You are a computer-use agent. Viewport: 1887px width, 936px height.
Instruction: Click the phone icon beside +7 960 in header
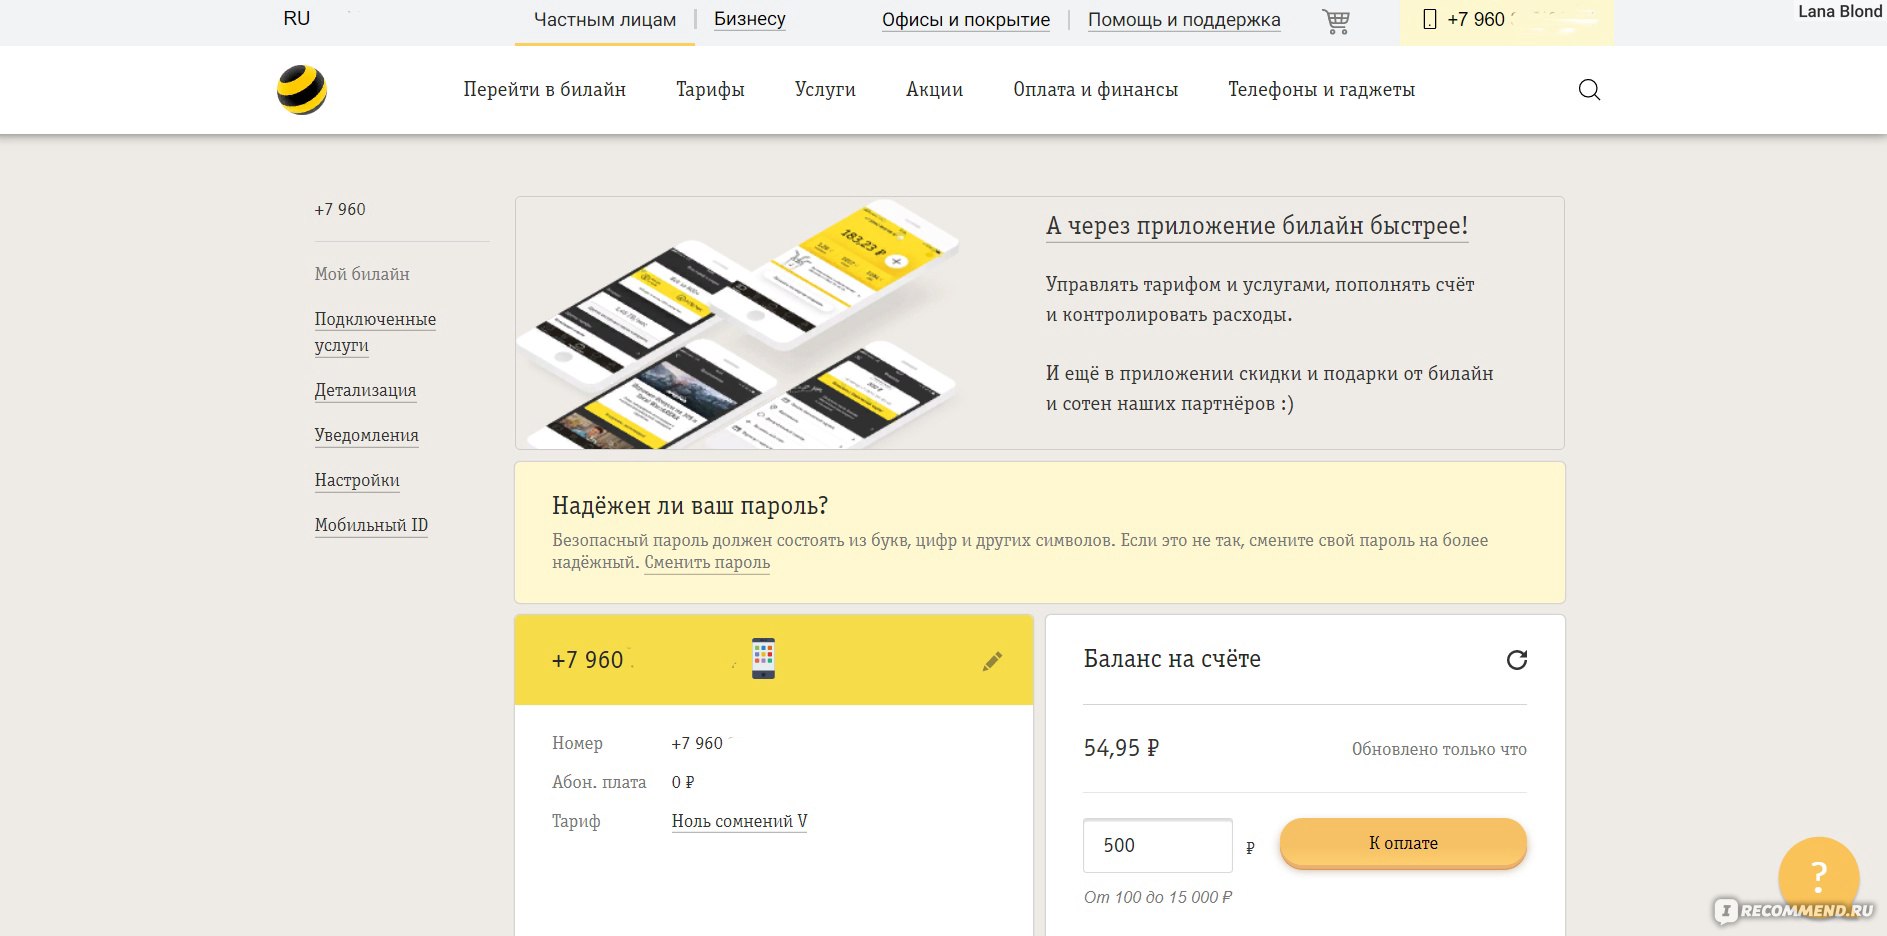(1429, 19)
